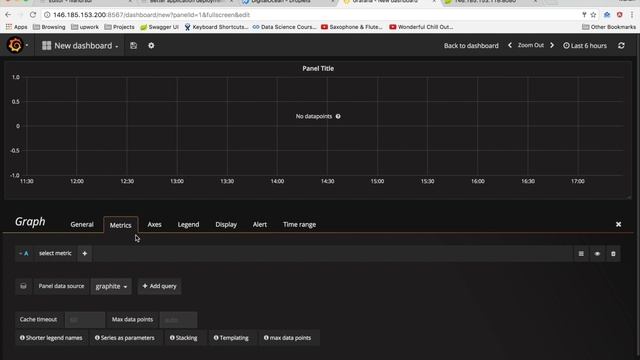
Task: Open the Wonderful Chill Out bookmark
Action: (x=421, y=27)
